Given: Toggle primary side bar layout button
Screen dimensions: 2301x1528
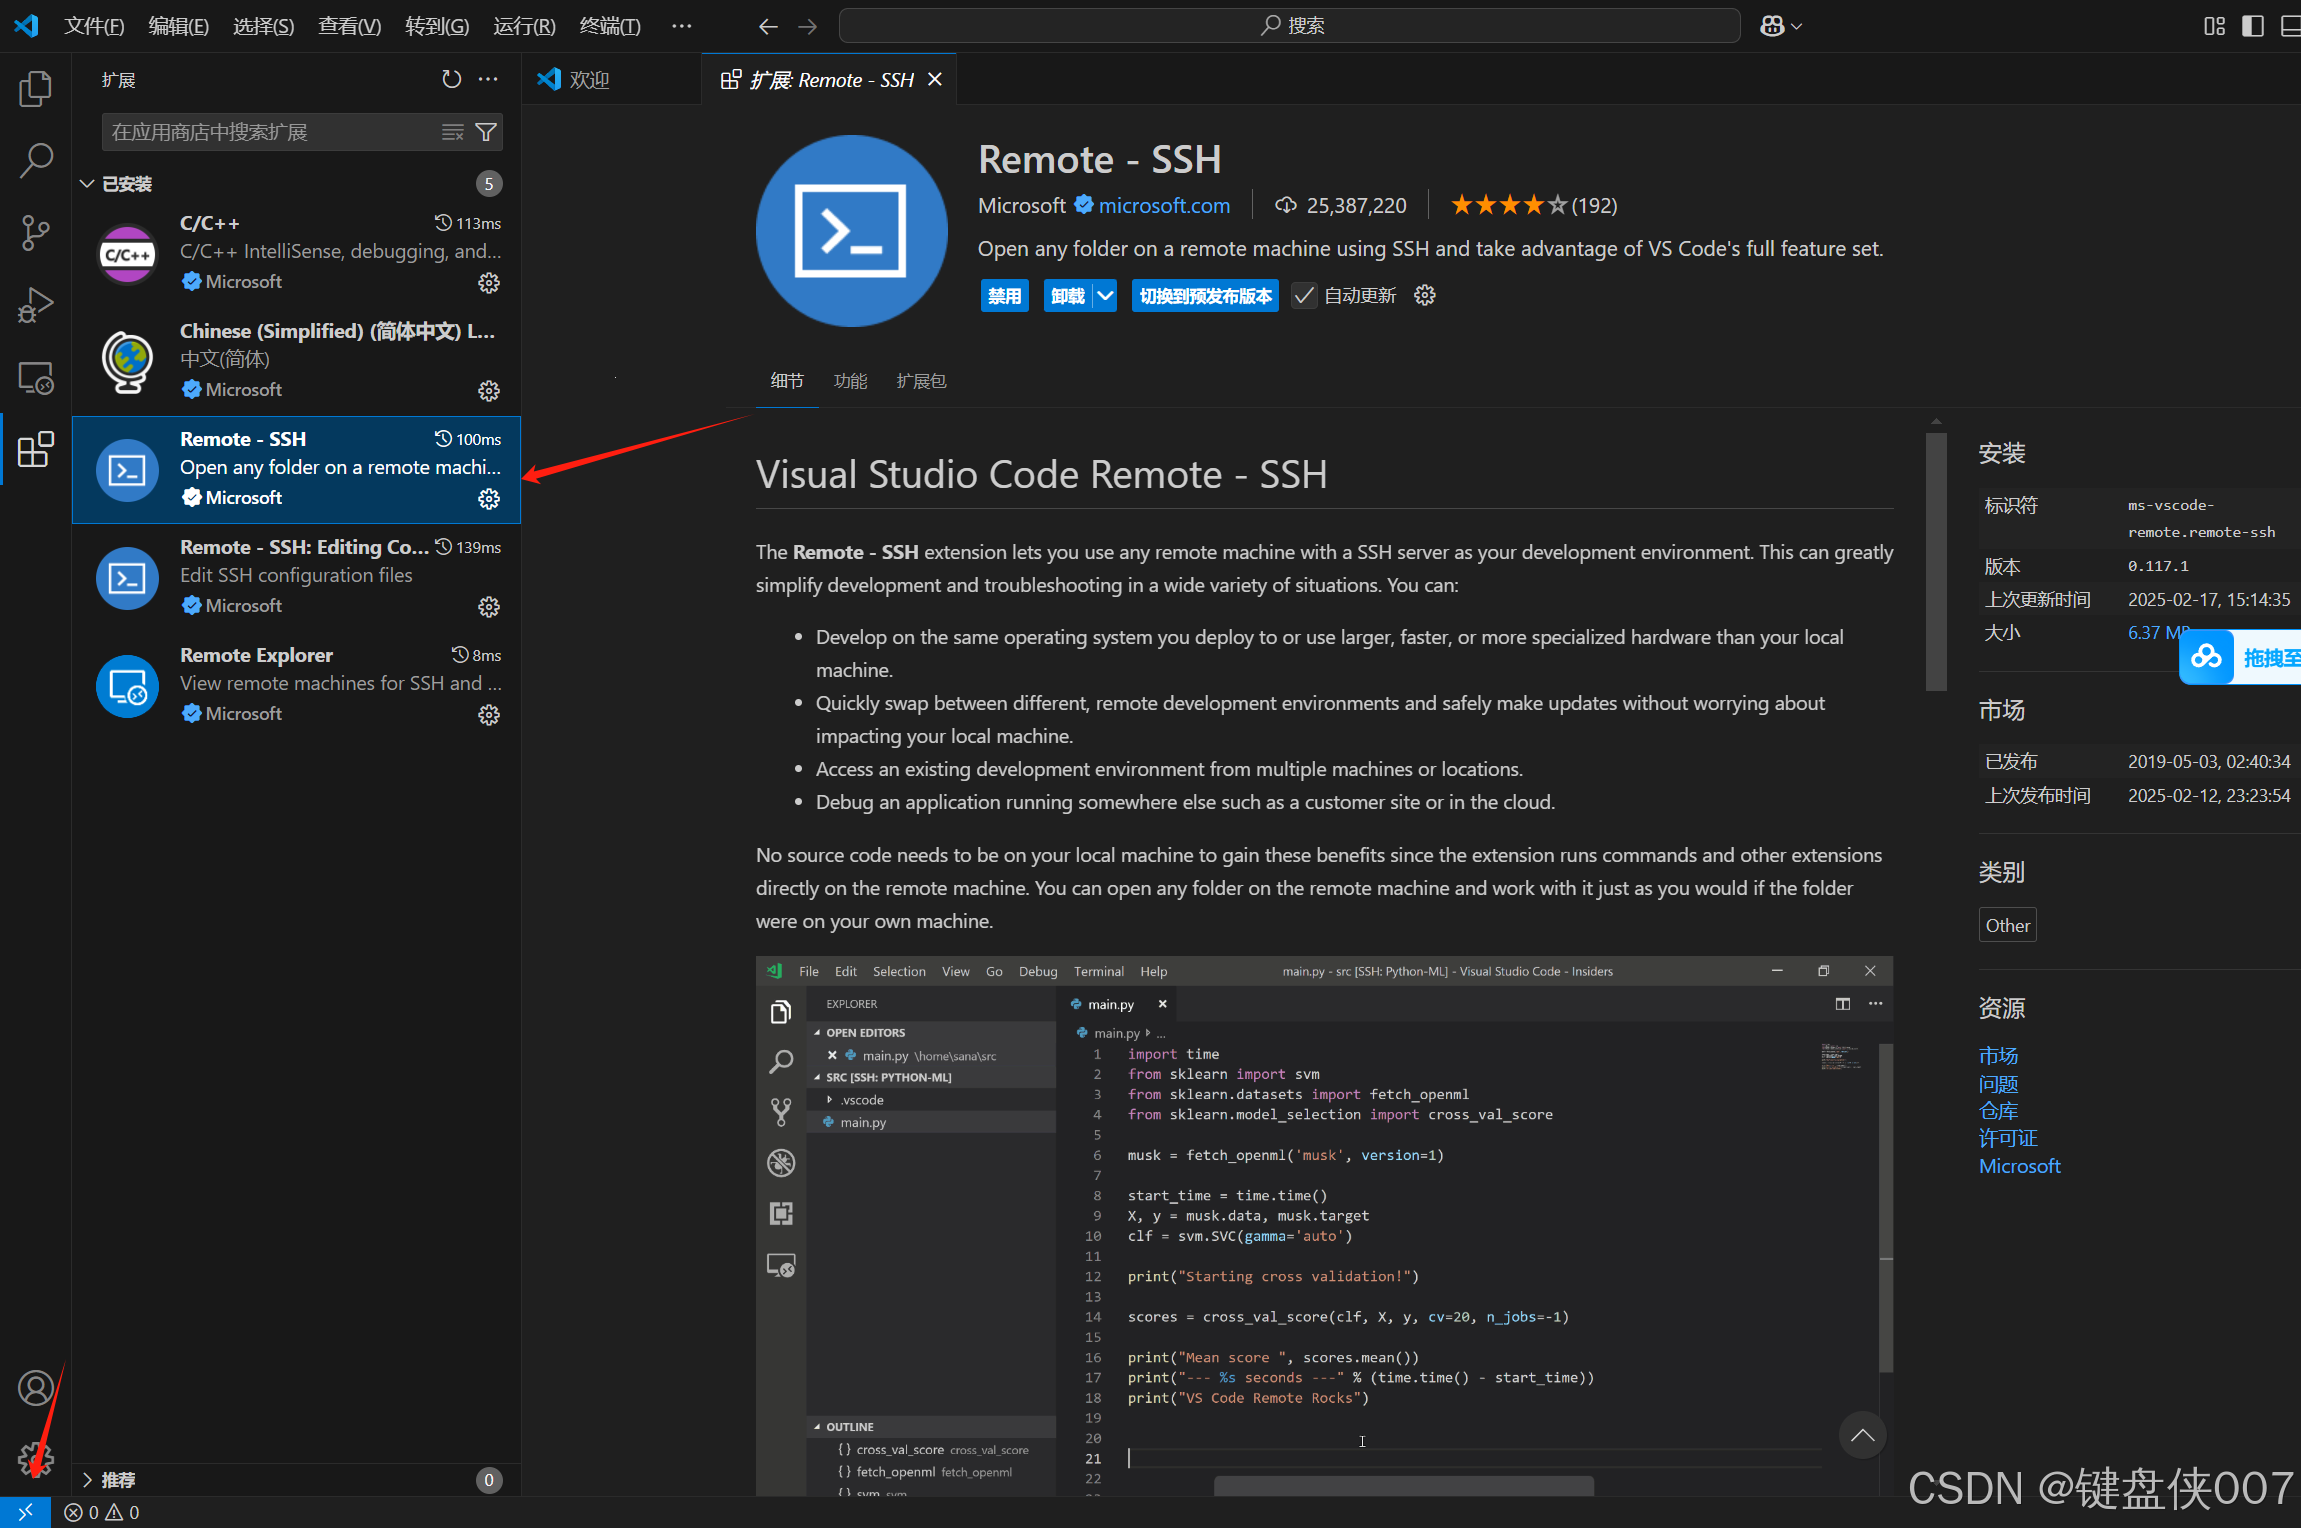Looking at the screenshot, I should (x=2252, y=26).
